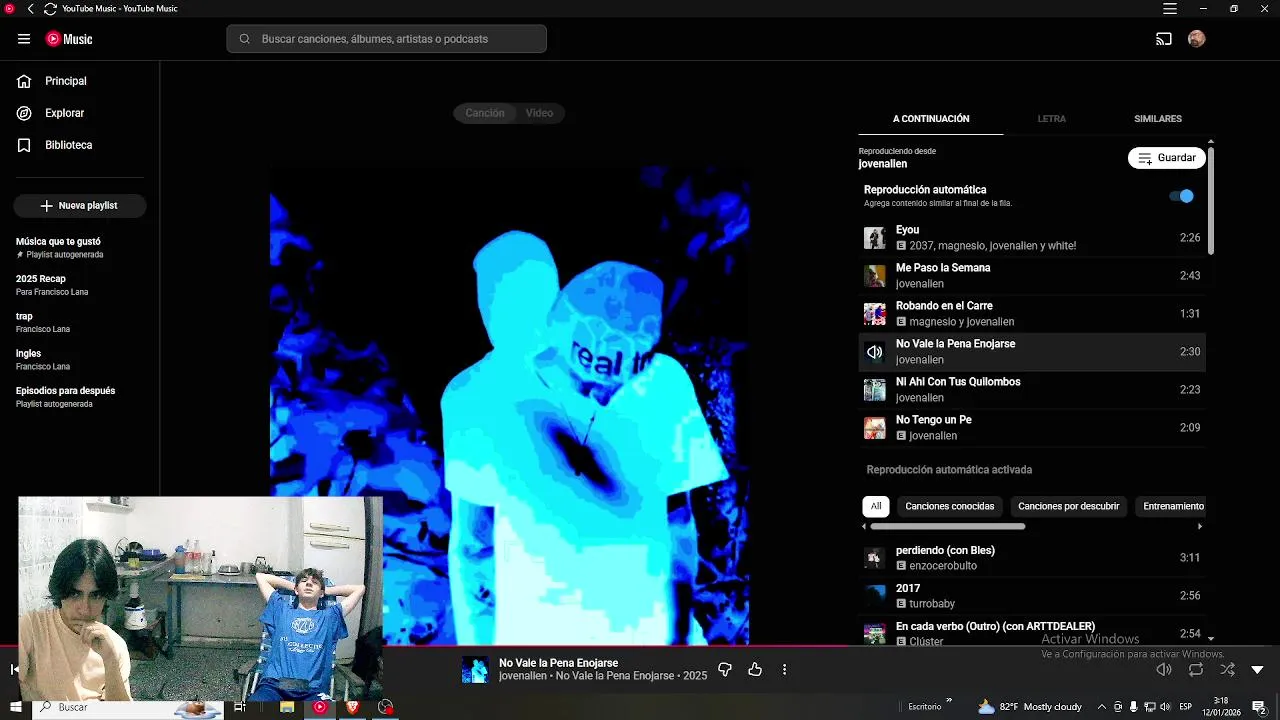Click the song progress bar
Screen dimensions: 1280x720
(x=640, y=646)
